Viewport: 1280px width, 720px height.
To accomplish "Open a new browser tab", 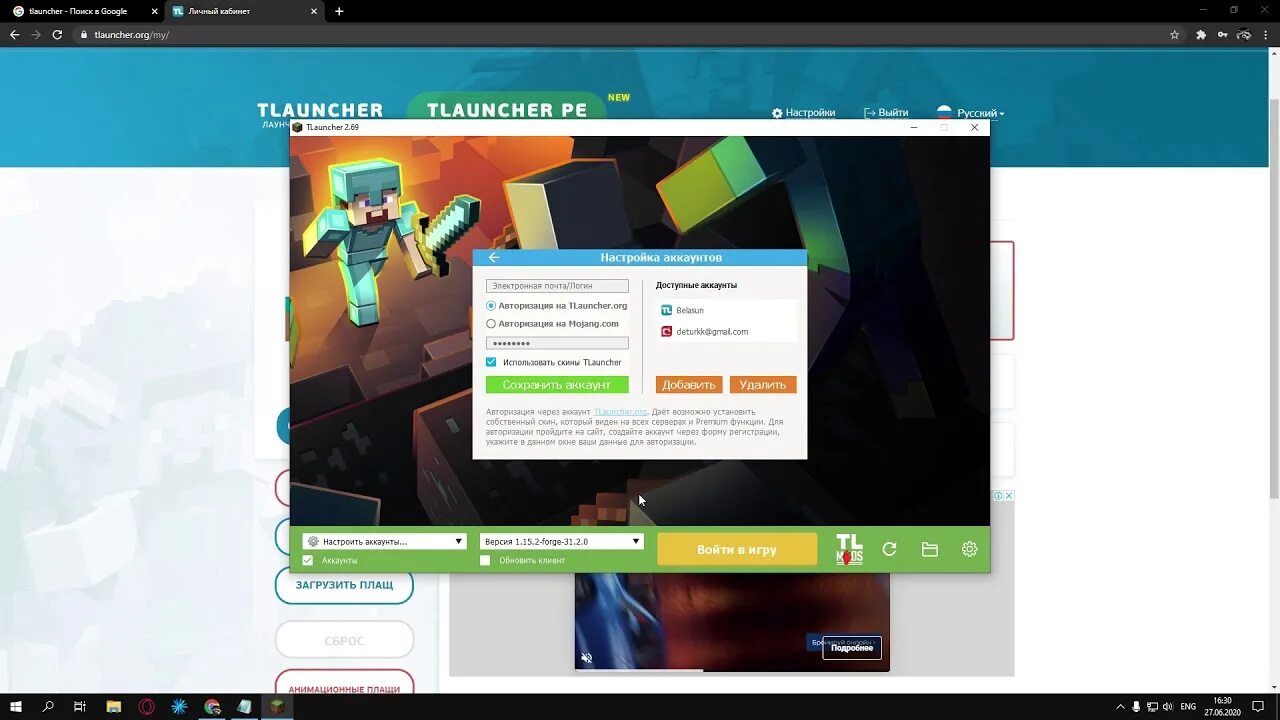I will [x=339, y=11].
